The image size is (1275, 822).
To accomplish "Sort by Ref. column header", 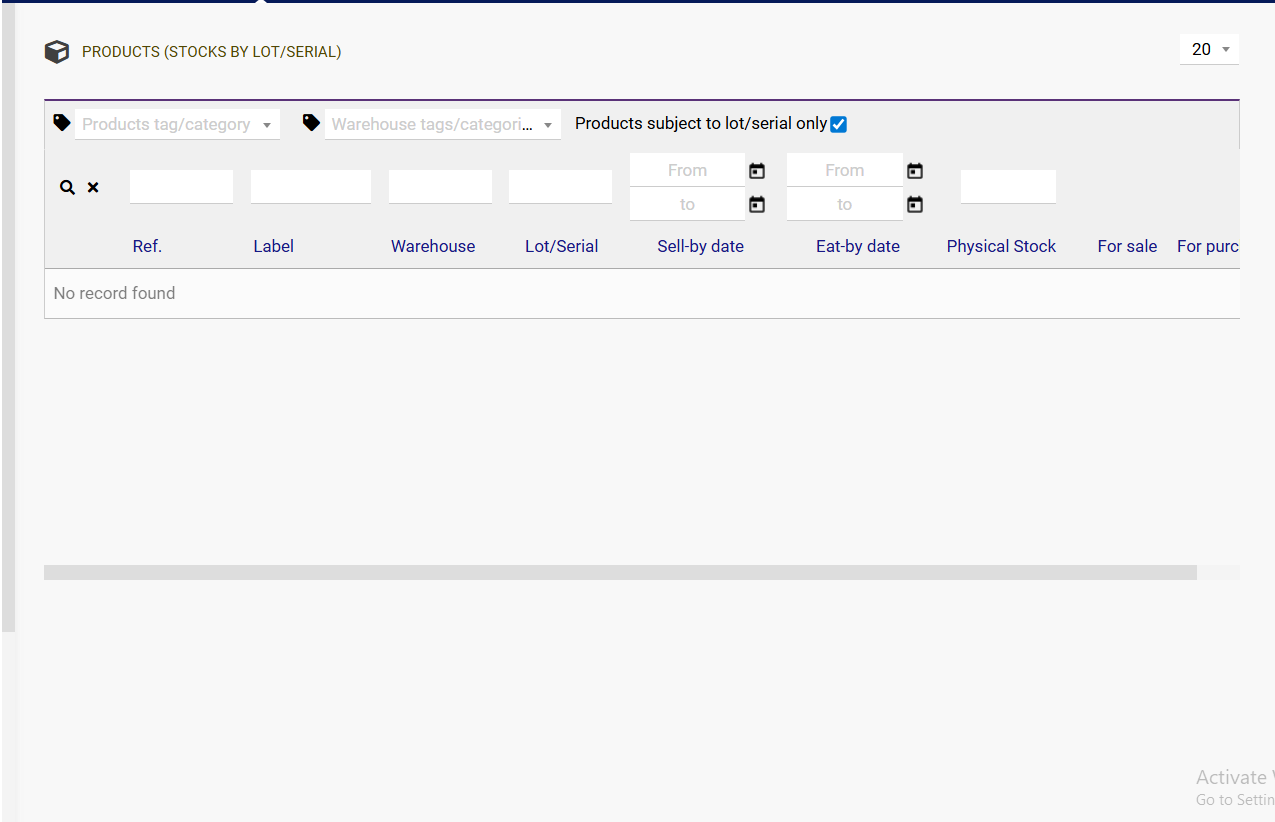I will pyautogui.click(x=147, y=246).
